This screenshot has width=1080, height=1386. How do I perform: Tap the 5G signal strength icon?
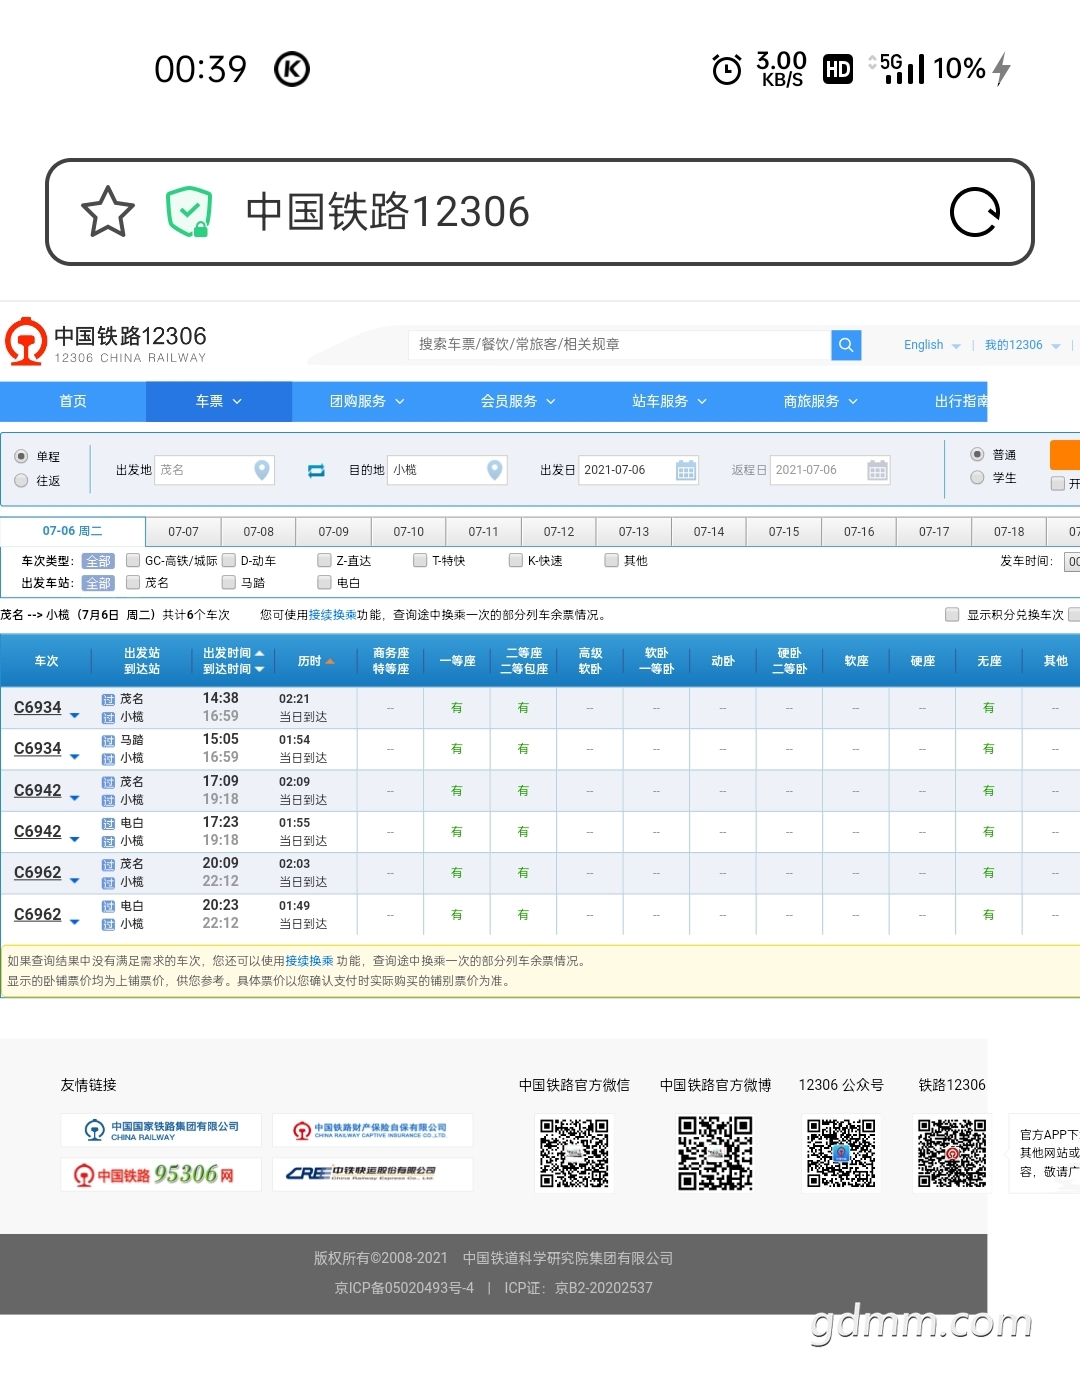[x=902, y=68]
